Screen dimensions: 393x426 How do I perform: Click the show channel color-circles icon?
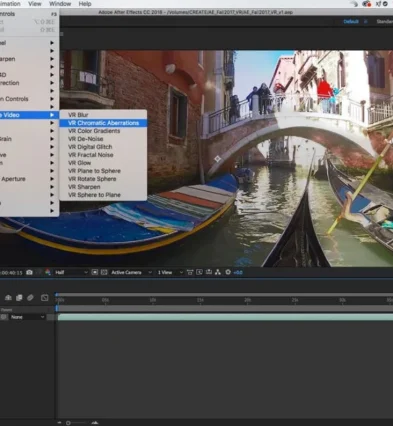48,272
